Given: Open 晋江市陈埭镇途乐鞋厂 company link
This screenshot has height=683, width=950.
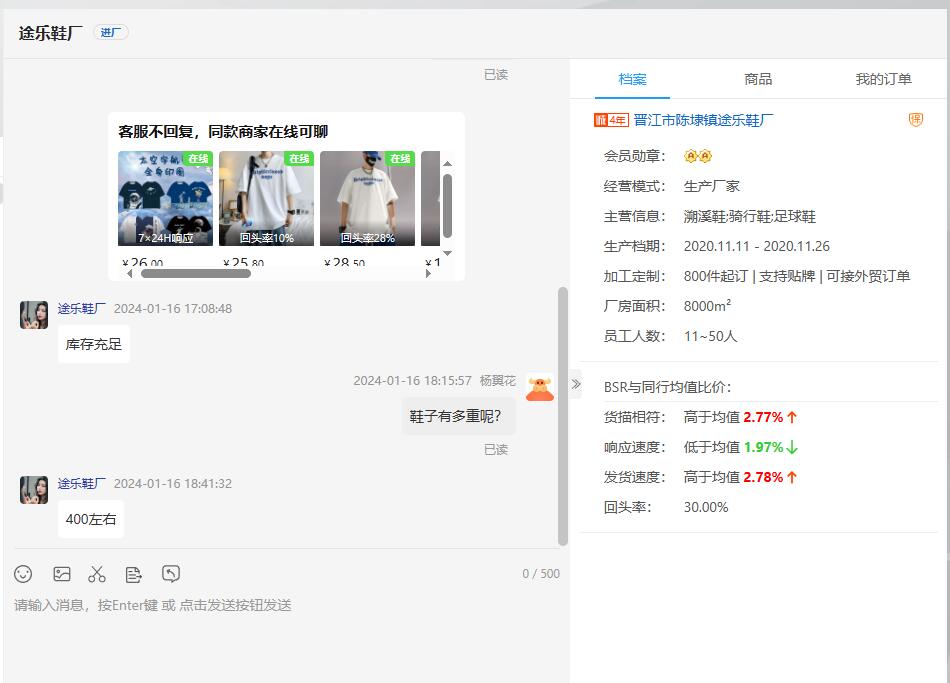Looking at the screenshot, I should coord(703,120).
